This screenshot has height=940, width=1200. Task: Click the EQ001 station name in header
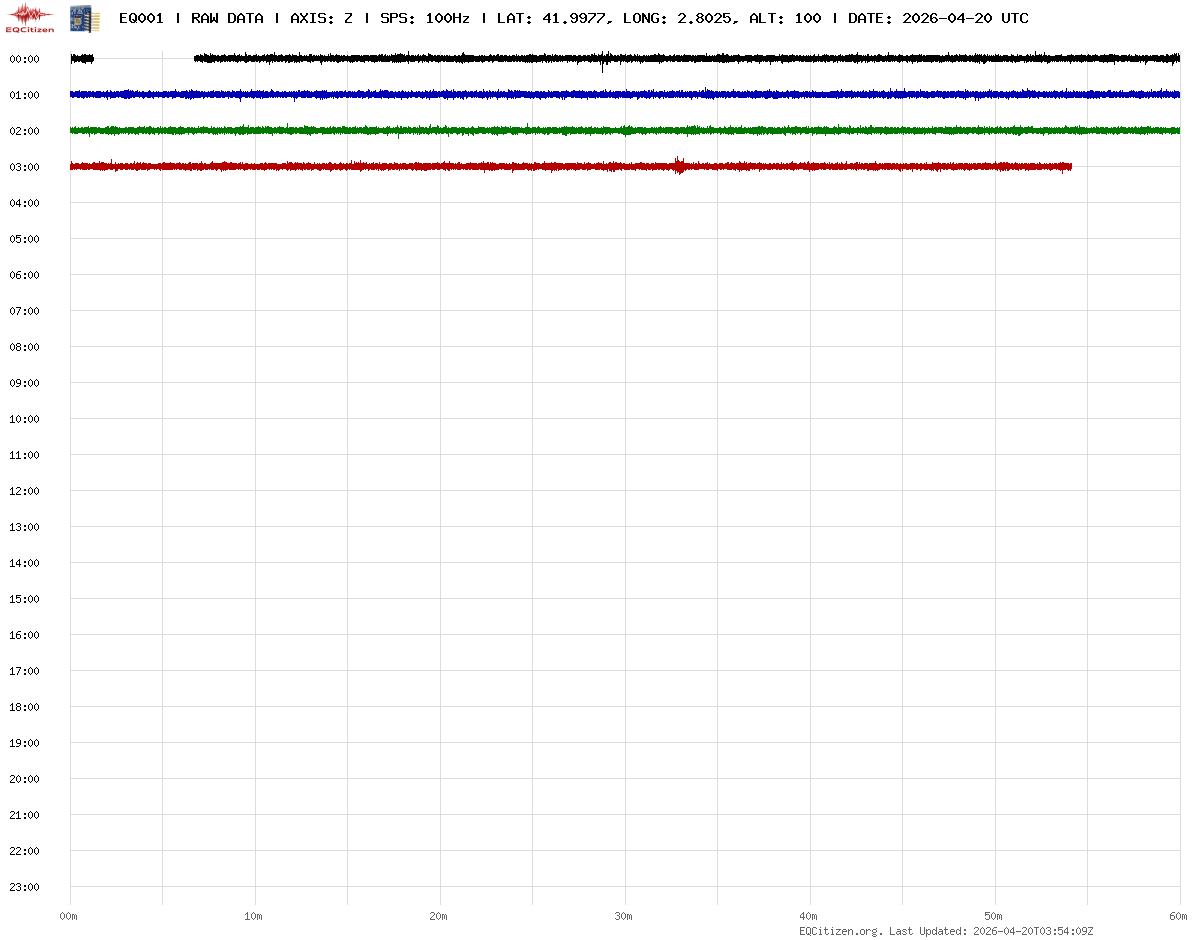tap(141, 19)
